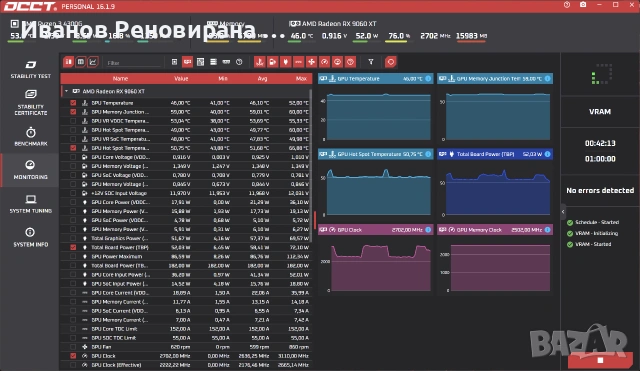Switch to combined table and graph view
This screenshot has height=371, width=640.
pyautogui.click(x=68, y=62)
